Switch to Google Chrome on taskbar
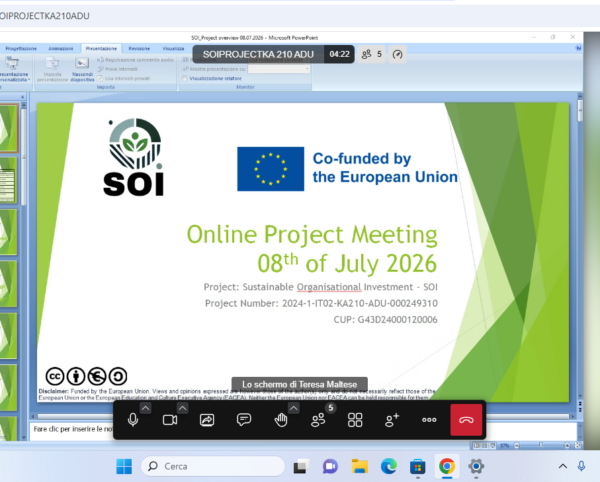The height and width of the screenshot is (482, 600). coord(447,466)
